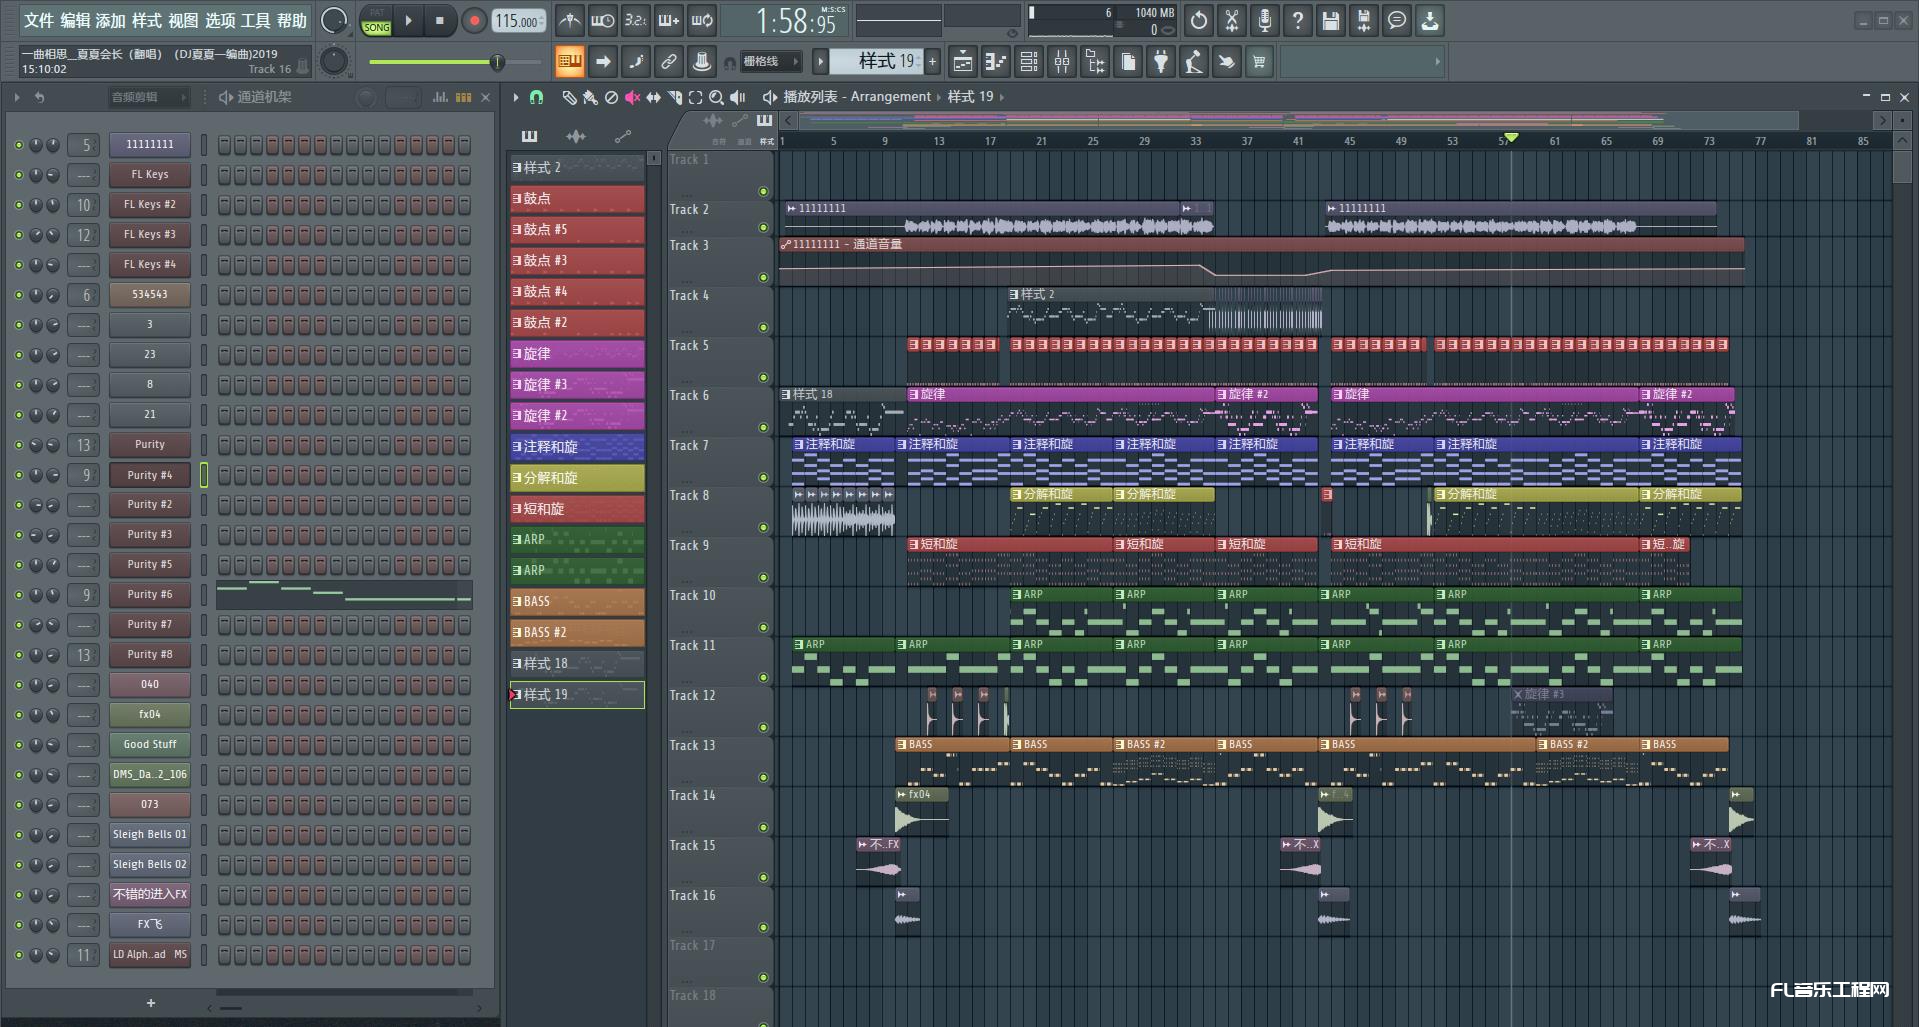Open the 音频剪辑 channel filter dropdown
1919x1027 pixels.
[x=148, y=97]
